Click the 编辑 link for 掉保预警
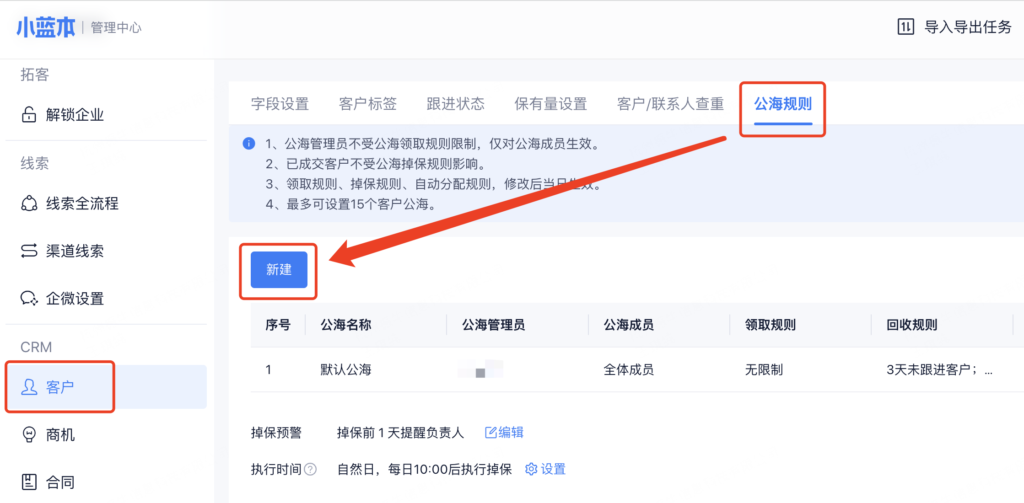Image resolution: width=1024 pixels, height=503 pixels. tap(504, 432)
